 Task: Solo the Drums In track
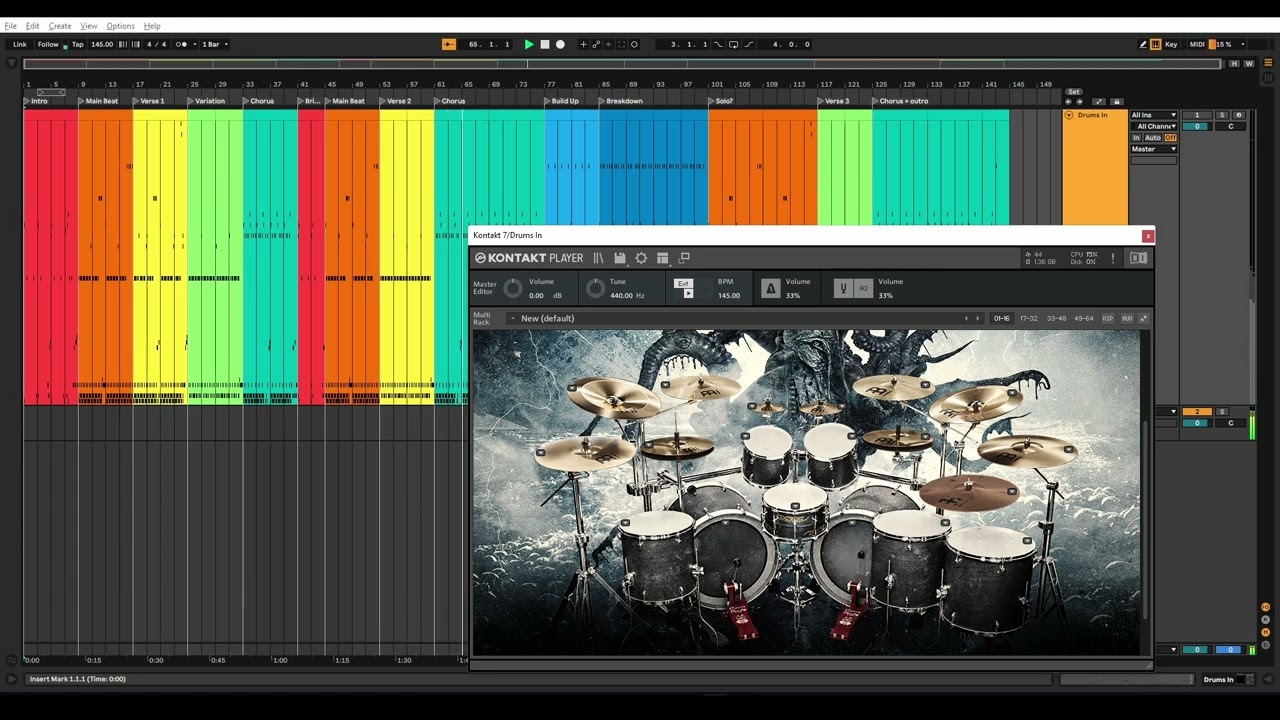(1222, 115)
